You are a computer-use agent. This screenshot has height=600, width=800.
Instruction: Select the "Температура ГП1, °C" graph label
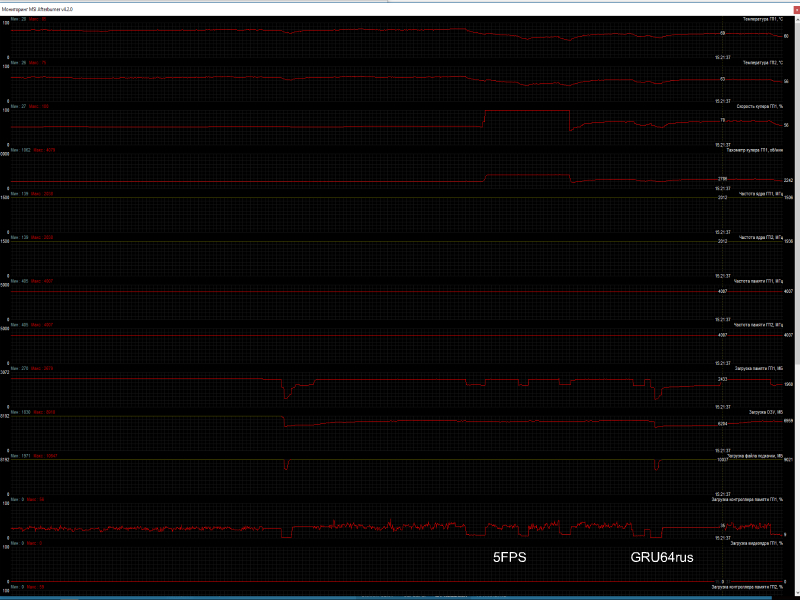pyautogui.click(x=763, y=19)
